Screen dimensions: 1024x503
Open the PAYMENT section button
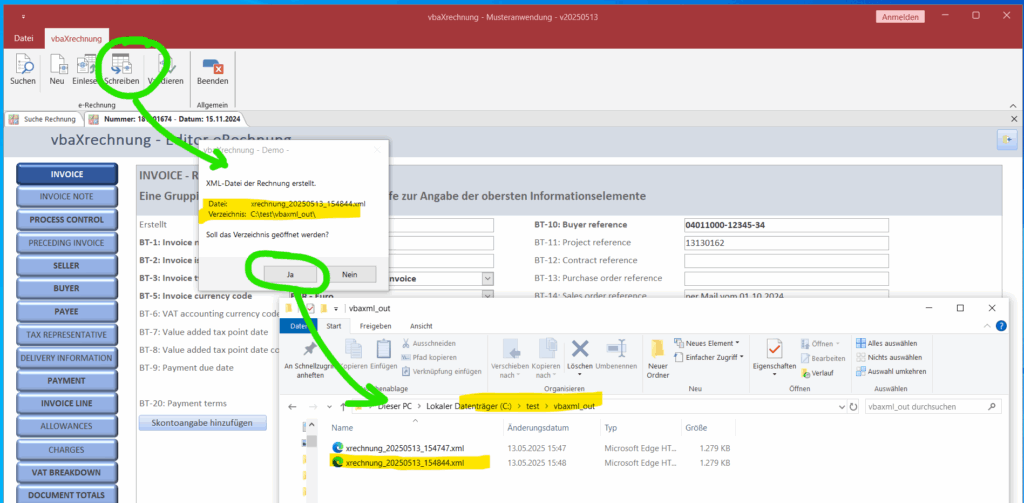(67, 380)
